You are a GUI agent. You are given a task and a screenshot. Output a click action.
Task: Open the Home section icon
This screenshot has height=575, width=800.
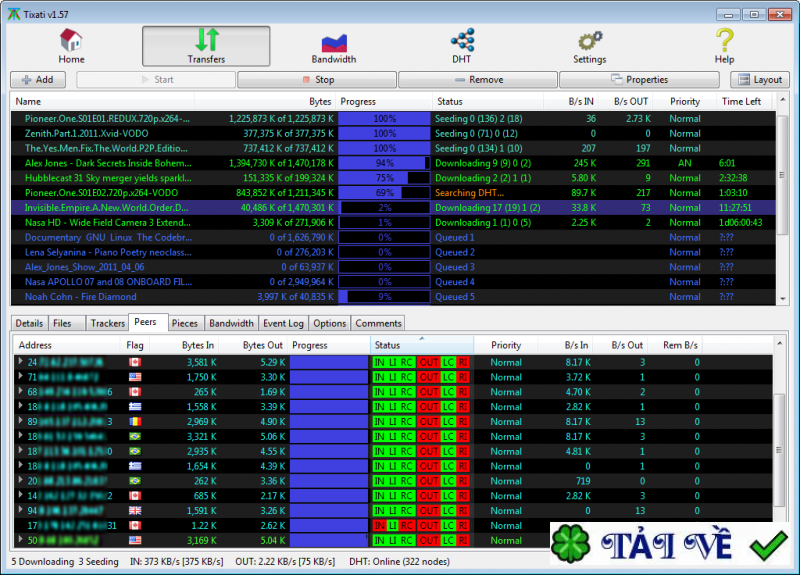click(x=71, y=42)
